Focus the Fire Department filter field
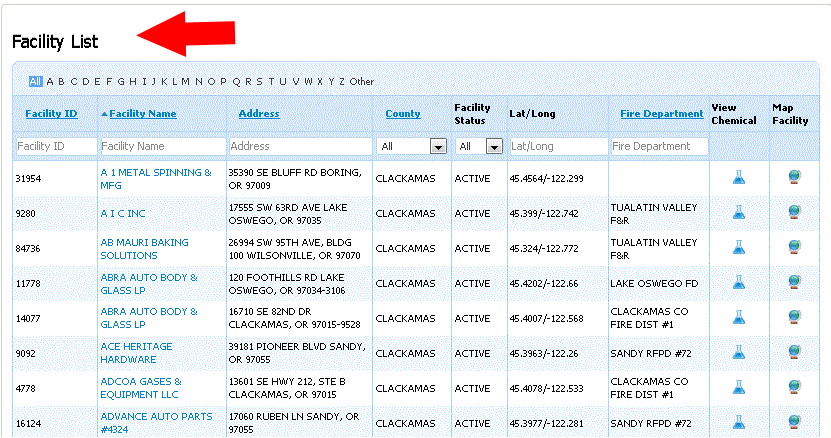This screenshot has height=438, width=831. [x=659, y=146]
